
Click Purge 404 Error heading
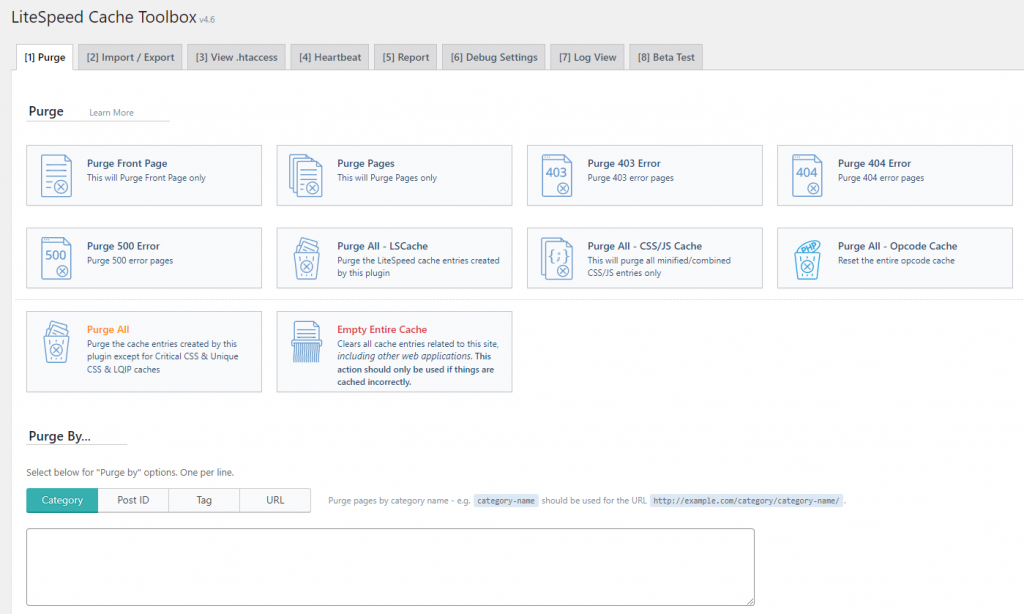click(x=874, y=163)
